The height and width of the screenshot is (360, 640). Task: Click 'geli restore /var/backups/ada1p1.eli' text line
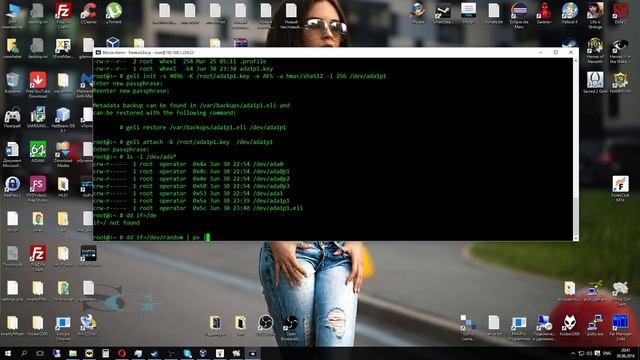click(x=203, y=127)
